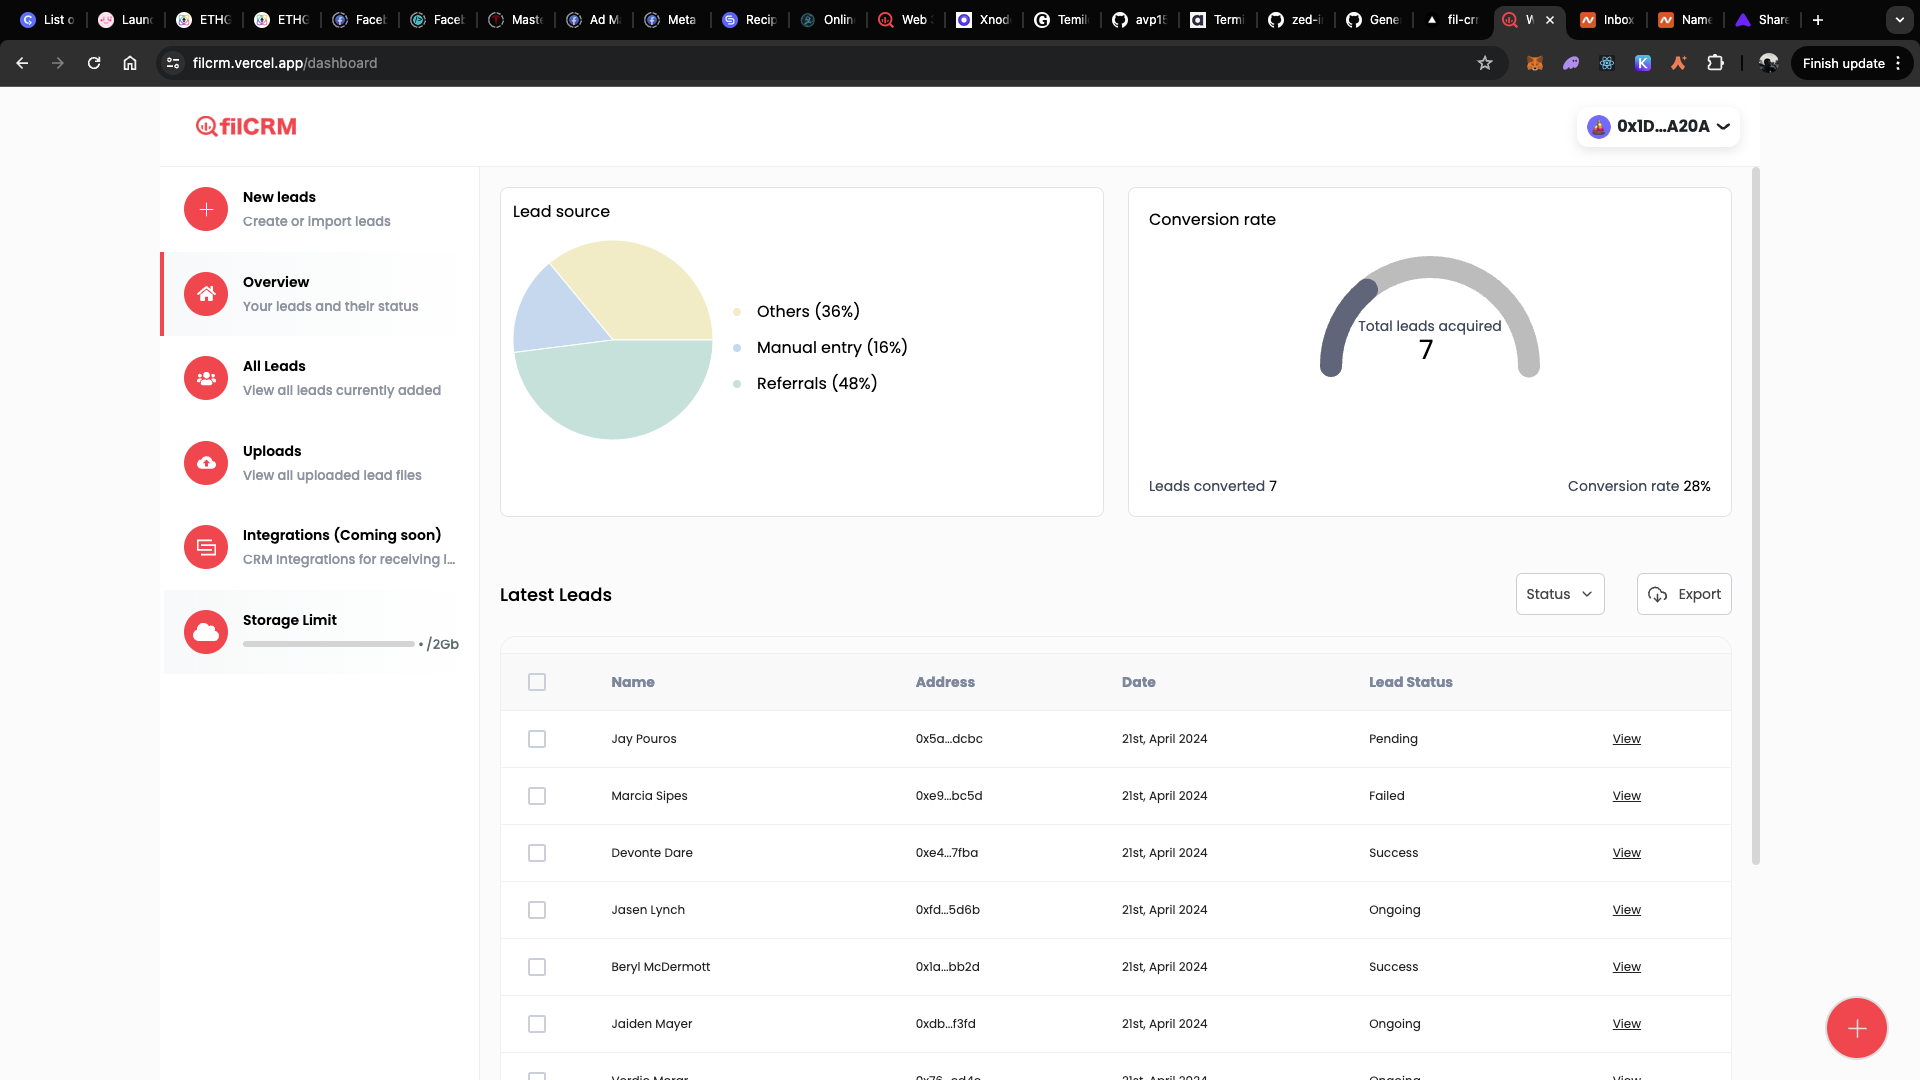The width and height of the screenshot is (1920, 1080).
Task: View Jaiden Mayer lead details
Action: pos(1626,1024)
